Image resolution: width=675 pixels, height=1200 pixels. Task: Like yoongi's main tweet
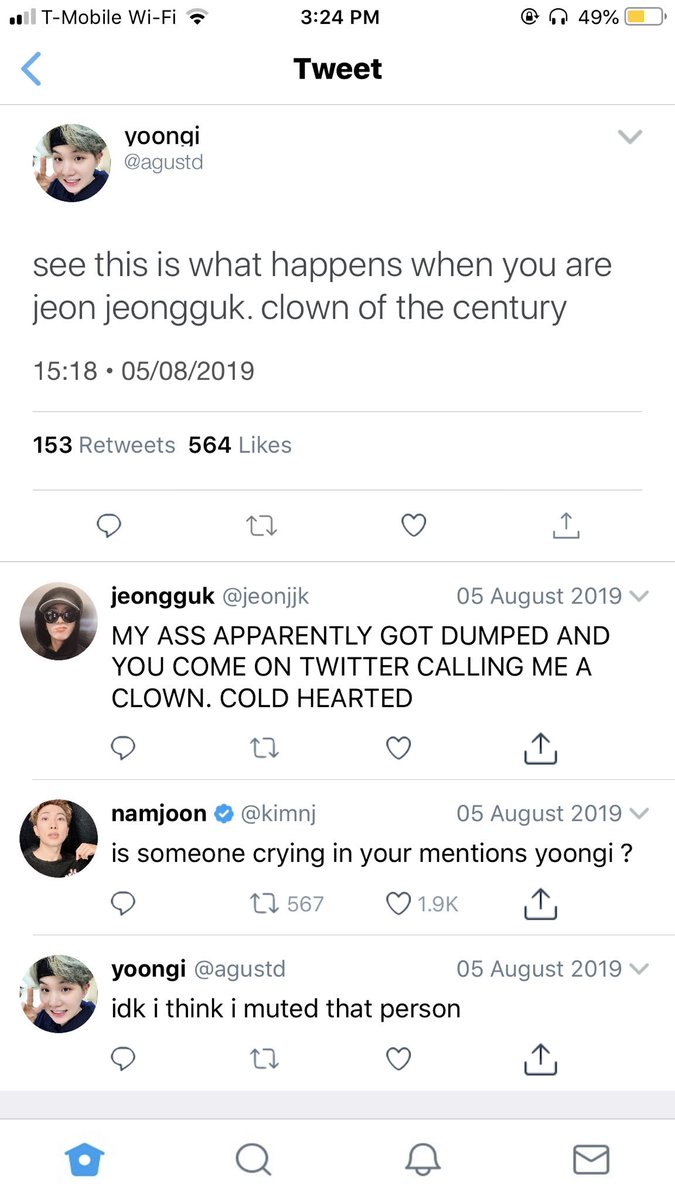coord(413,525)
